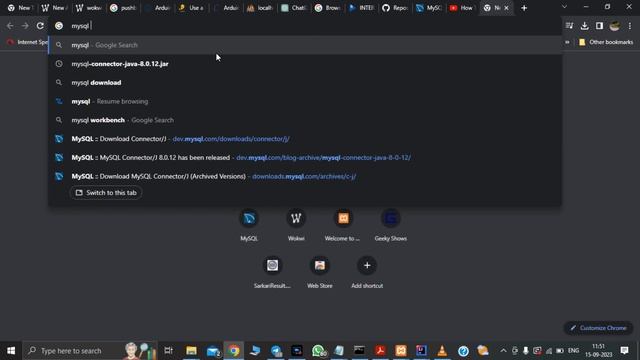640x360 pixels.
Task: Open the MySQL shortcut tile
Action: tap(249, 225)
